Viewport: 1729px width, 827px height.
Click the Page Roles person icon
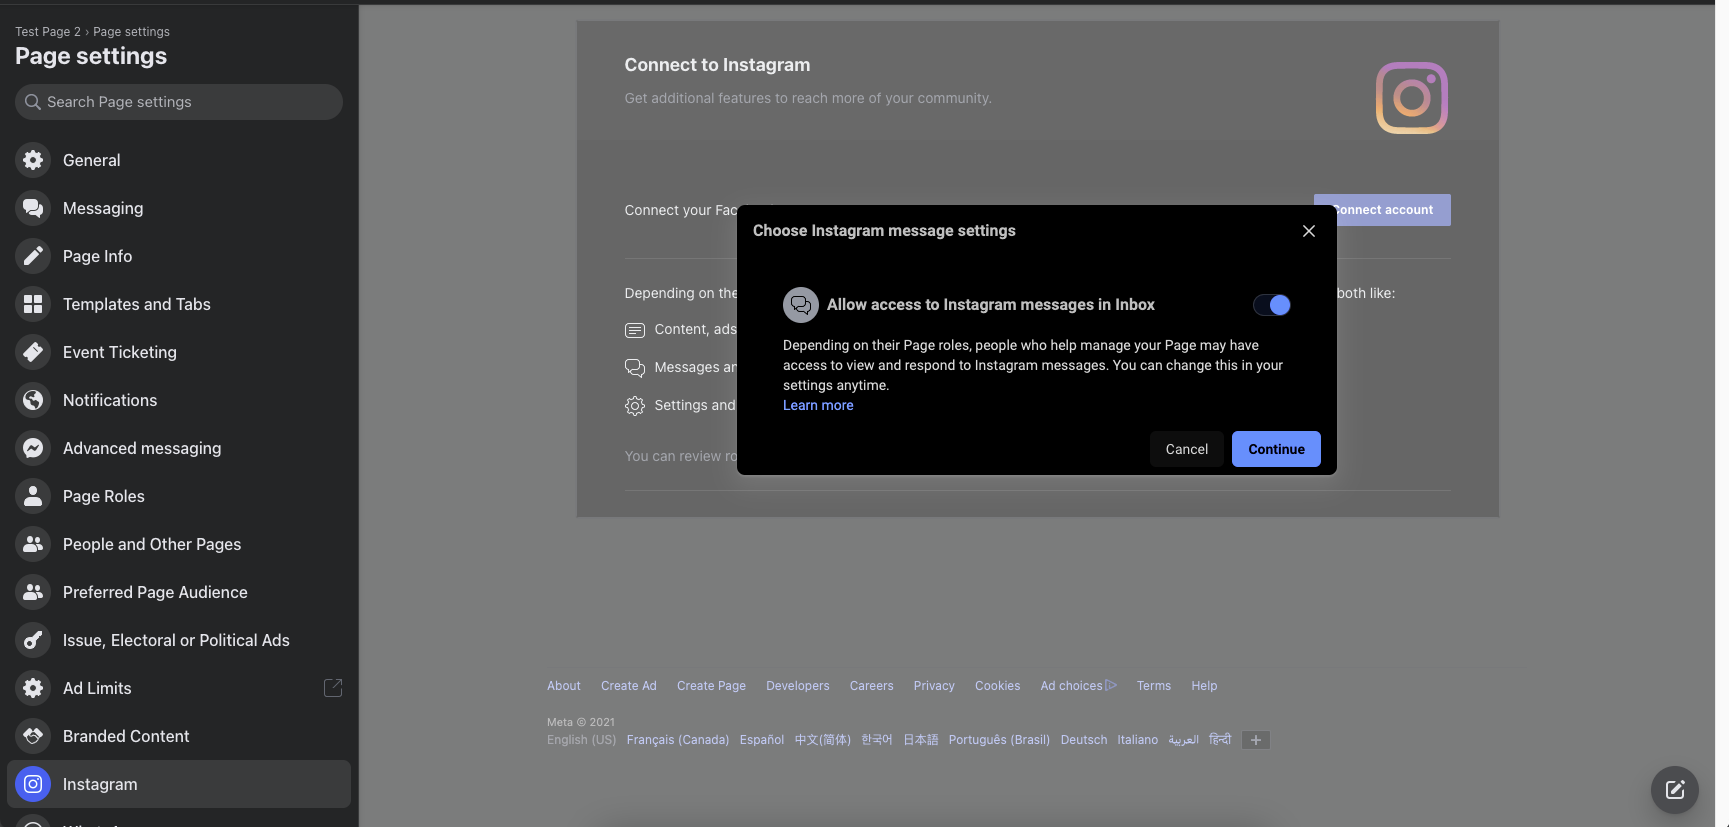[x=33, y=496]
